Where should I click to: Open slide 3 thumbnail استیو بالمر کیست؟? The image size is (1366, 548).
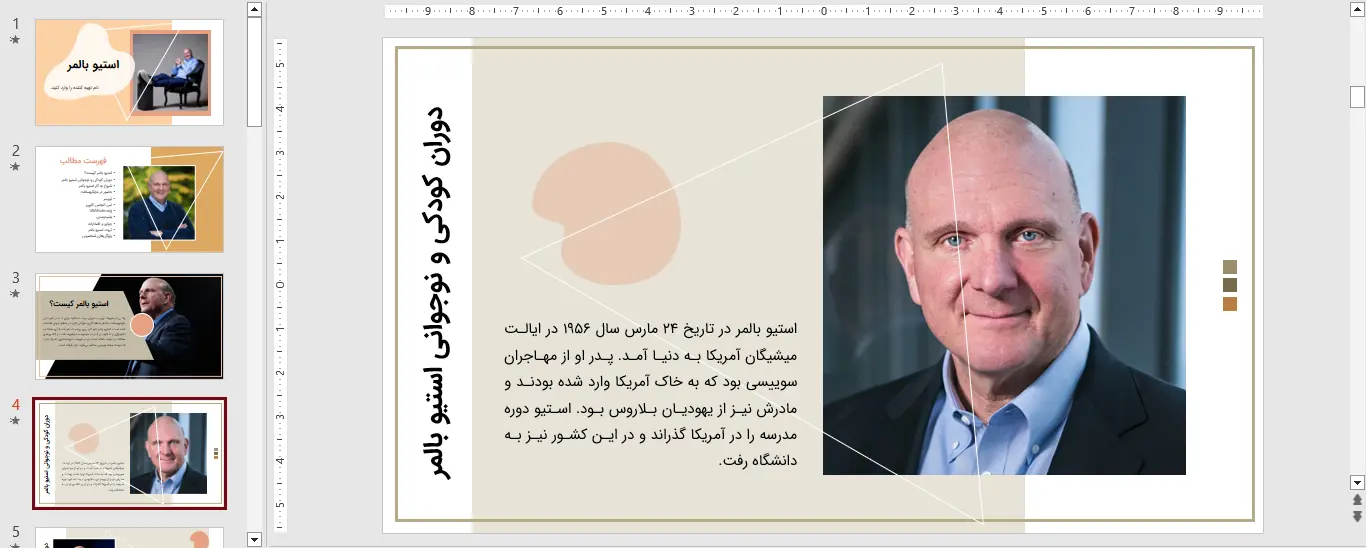click(129, 326)
